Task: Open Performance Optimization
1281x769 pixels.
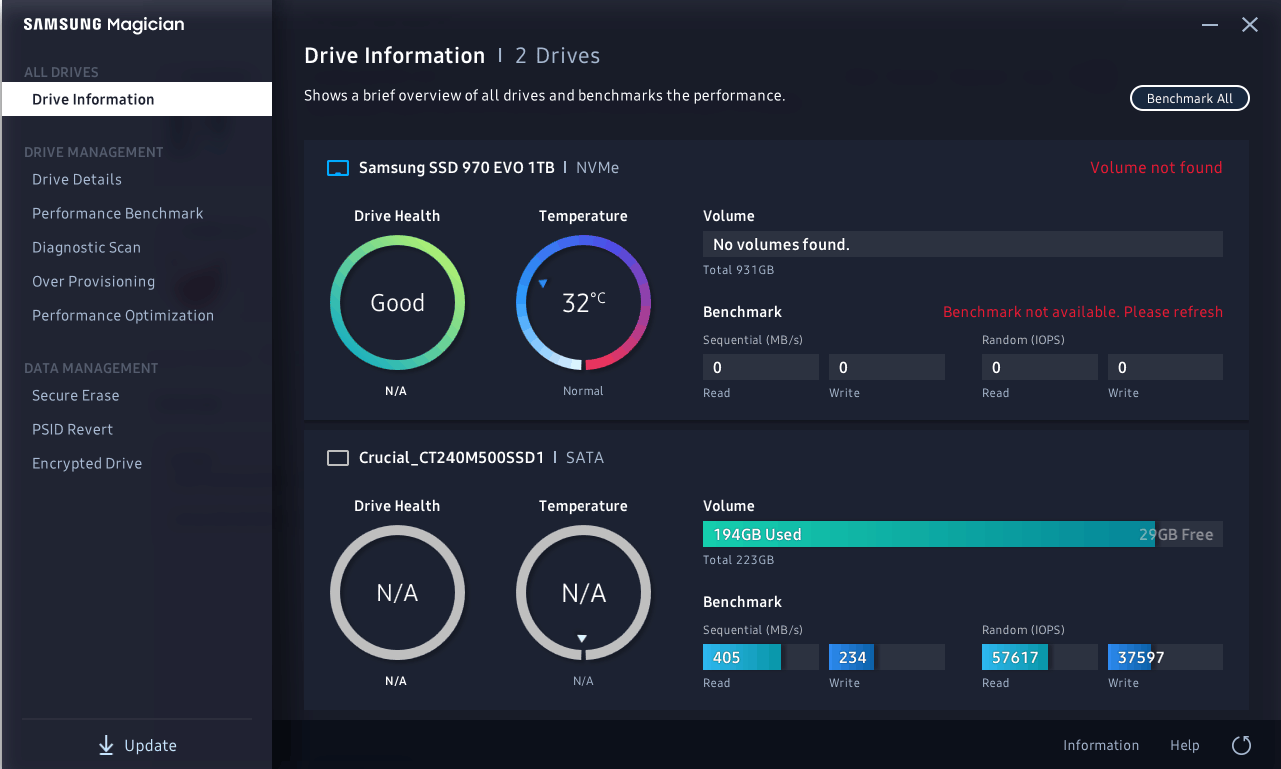Action: coord(123,316)
